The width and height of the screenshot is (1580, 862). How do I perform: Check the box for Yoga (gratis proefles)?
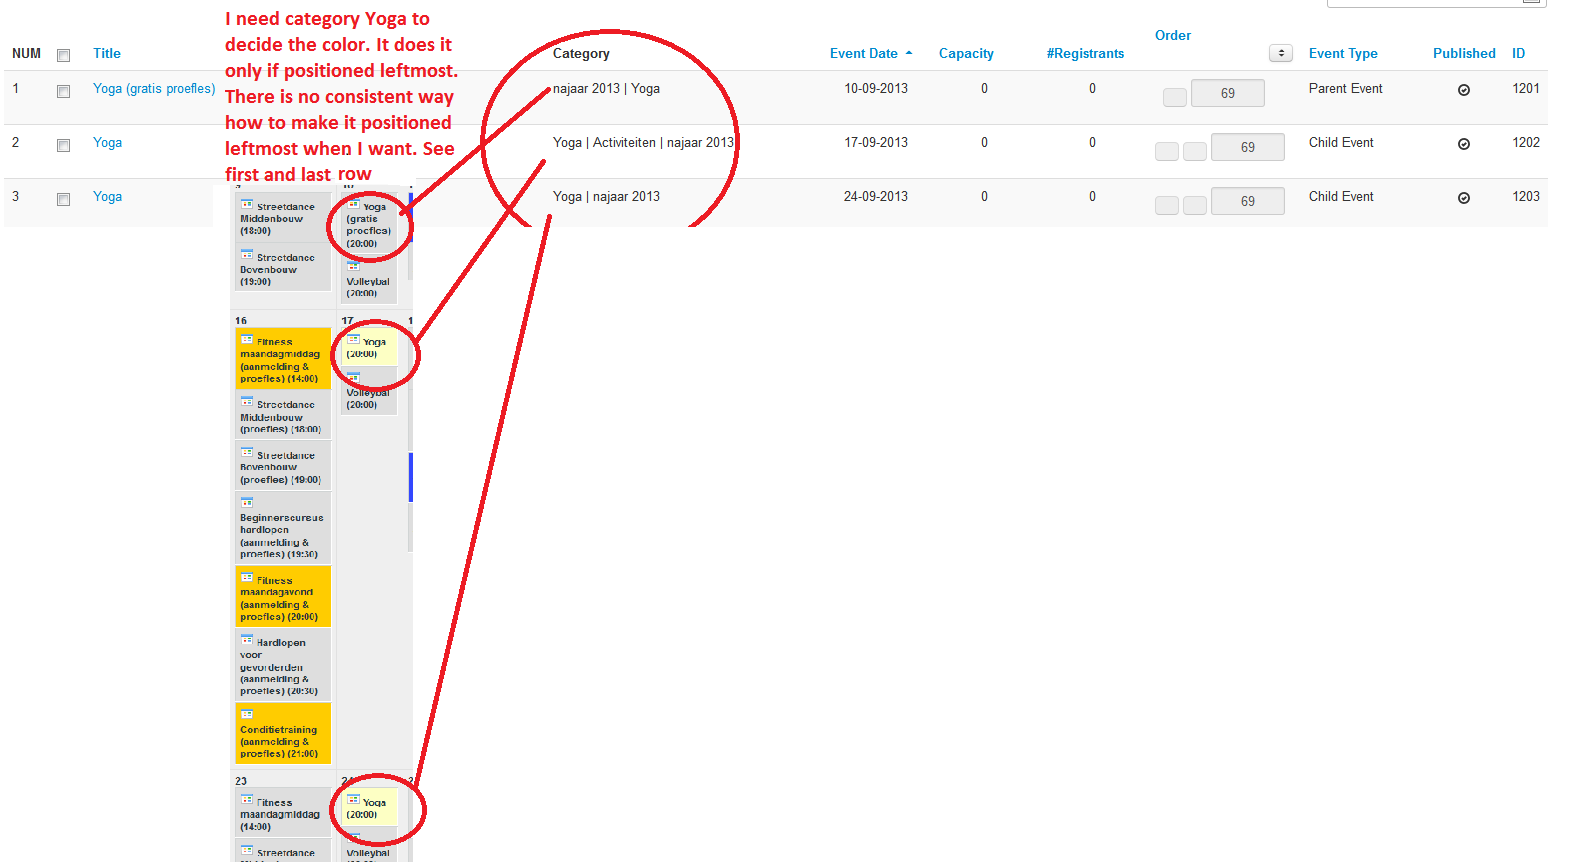click(x=63, y=92)
